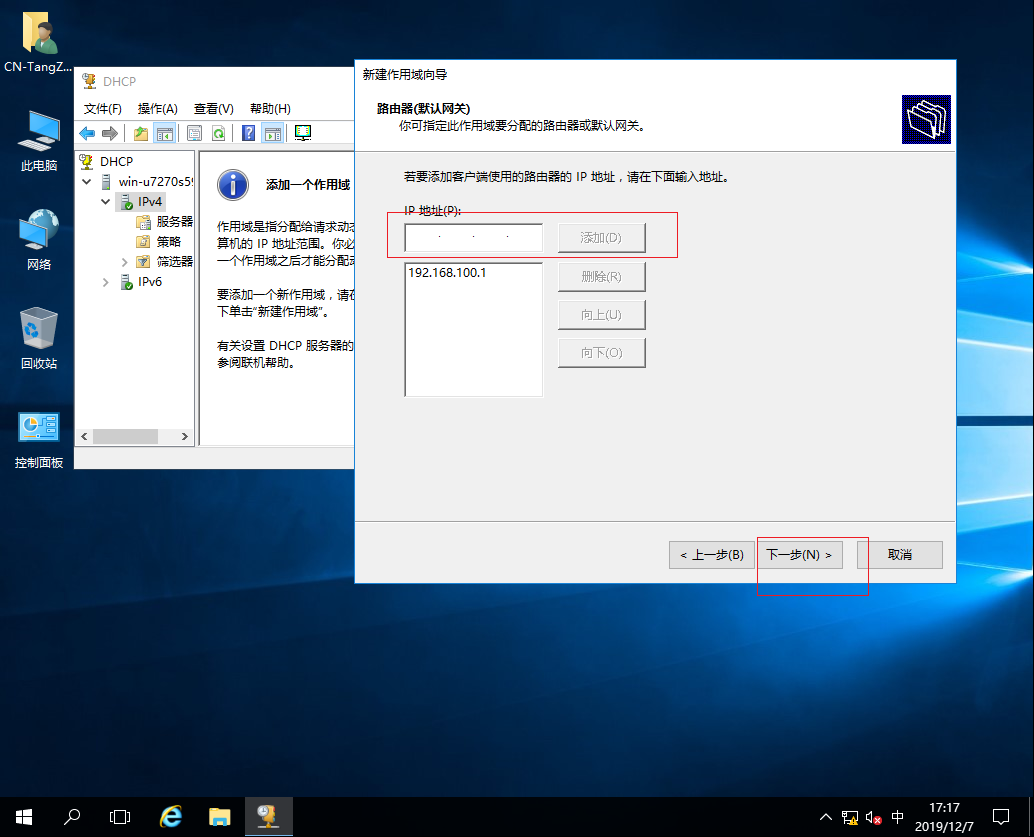Collapse the IPv4 tree node
Screen dimensions: 1034x837
[x=104, y=201]
